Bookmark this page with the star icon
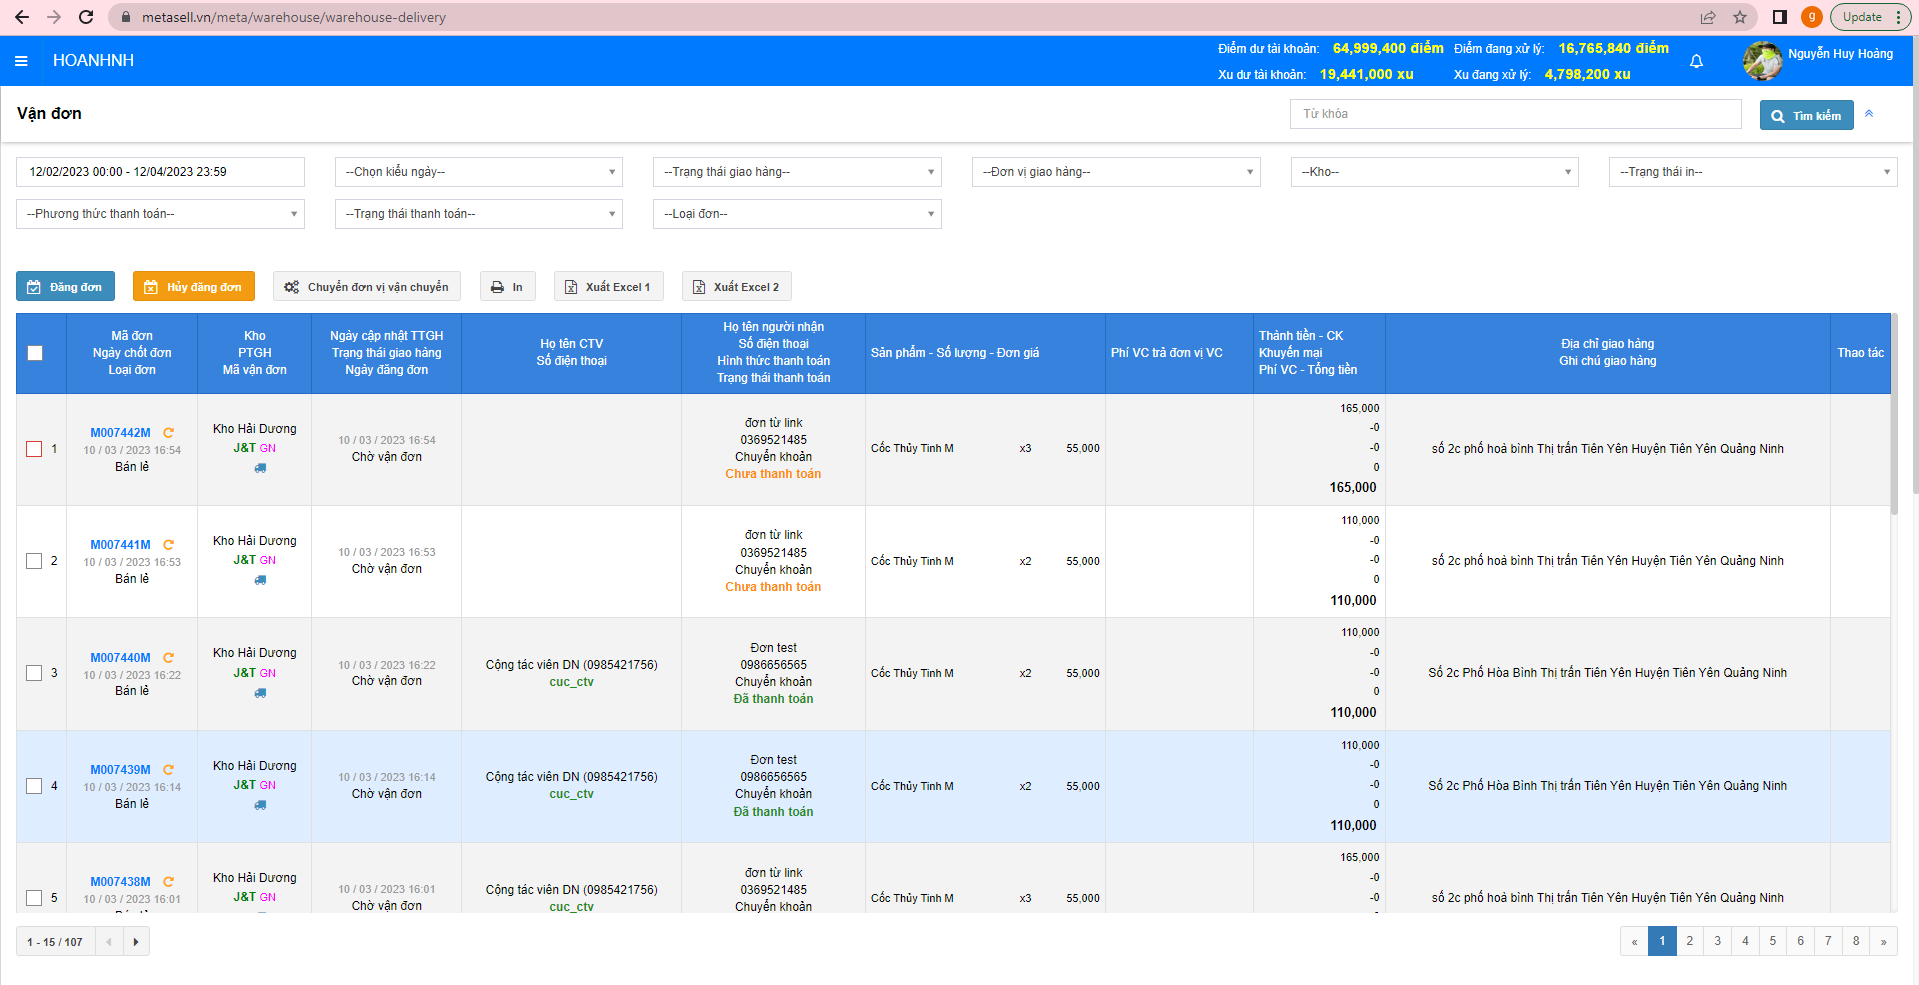Image resolution: width=1919 pixels, height=985 pixels. point(1739,17)
